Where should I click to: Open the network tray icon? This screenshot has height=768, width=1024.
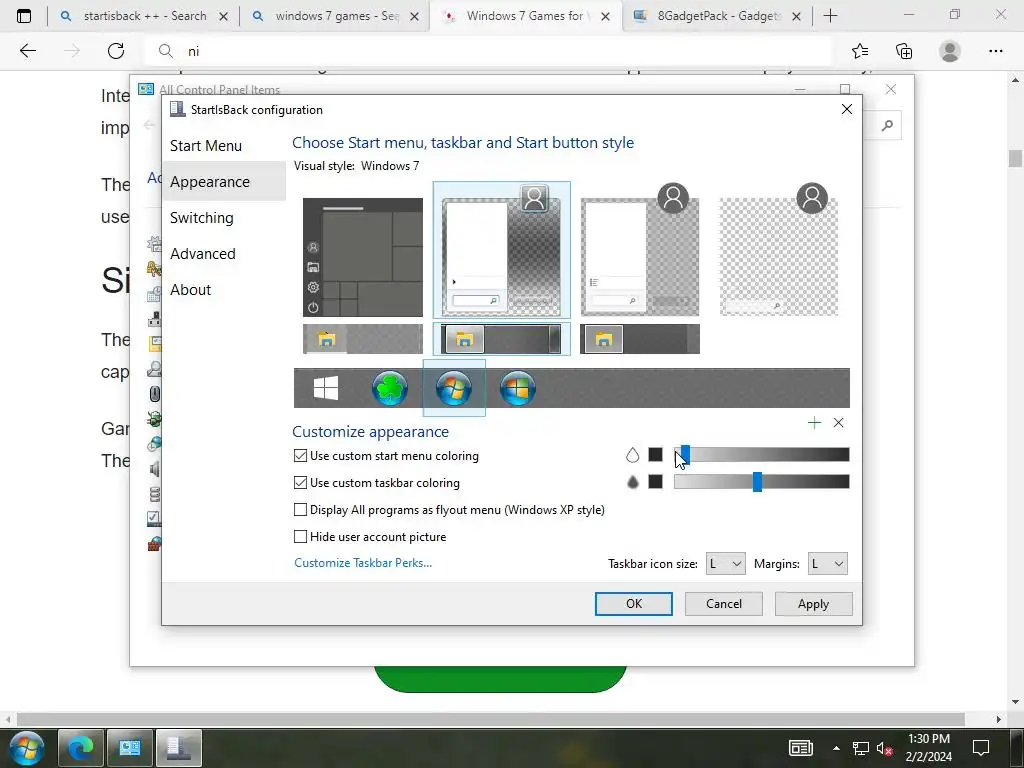coord(861,748)
